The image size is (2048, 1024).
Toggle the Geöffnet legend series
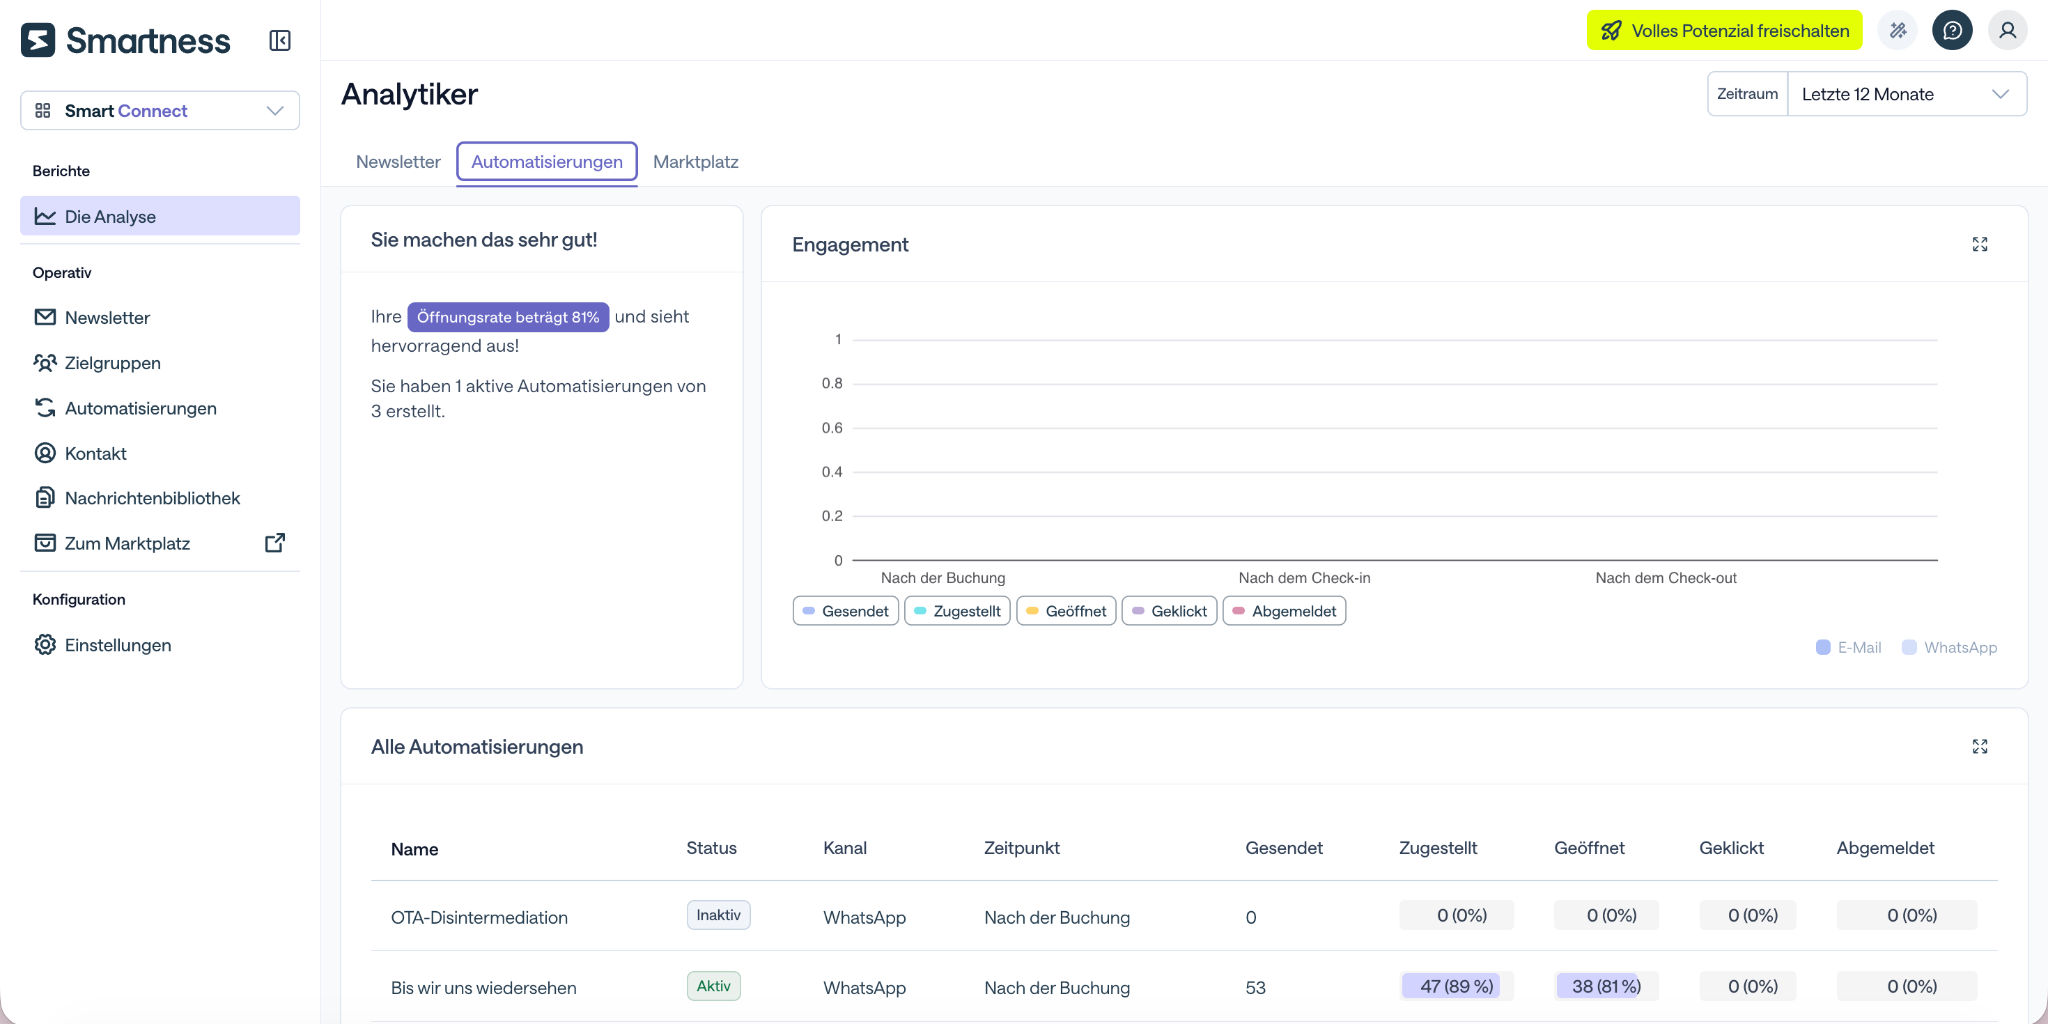[1066, 611]
